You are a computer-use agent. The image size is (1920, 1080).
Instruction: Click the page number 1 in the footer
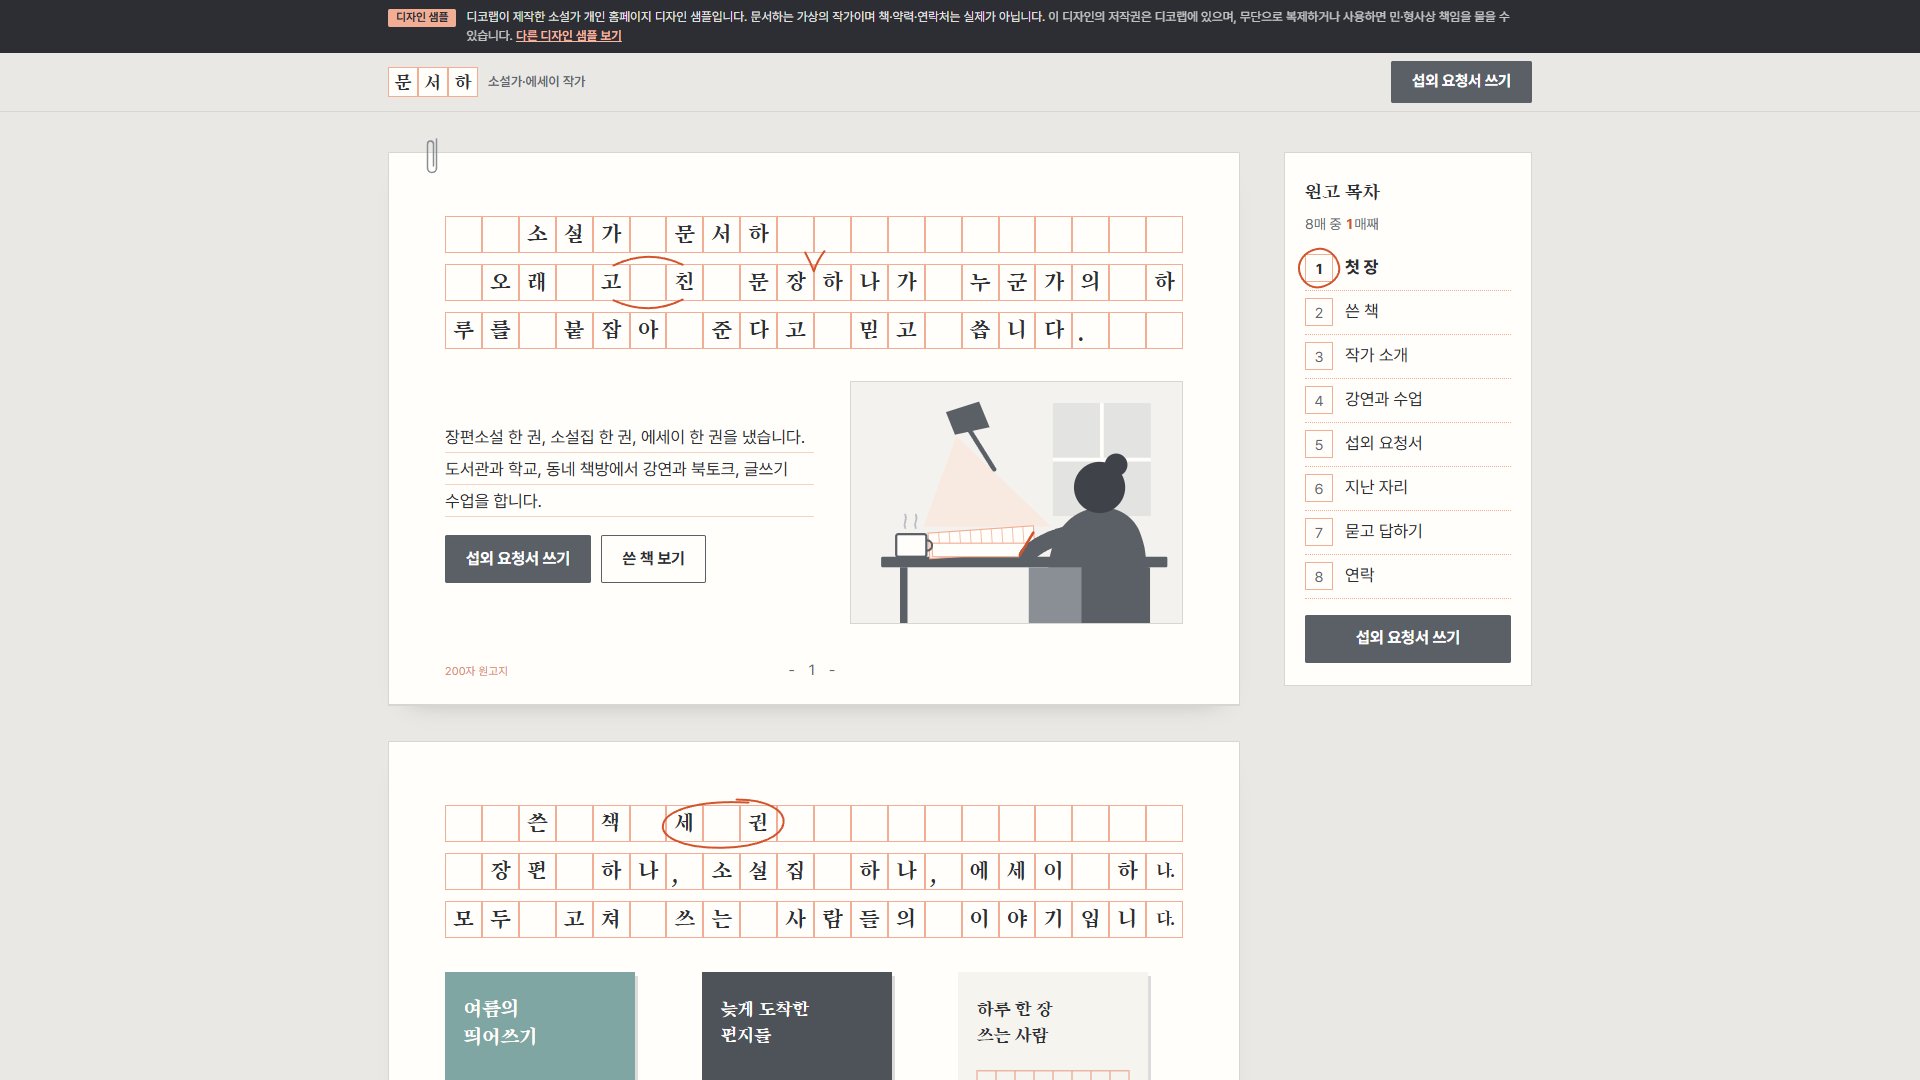click(812, 670)
